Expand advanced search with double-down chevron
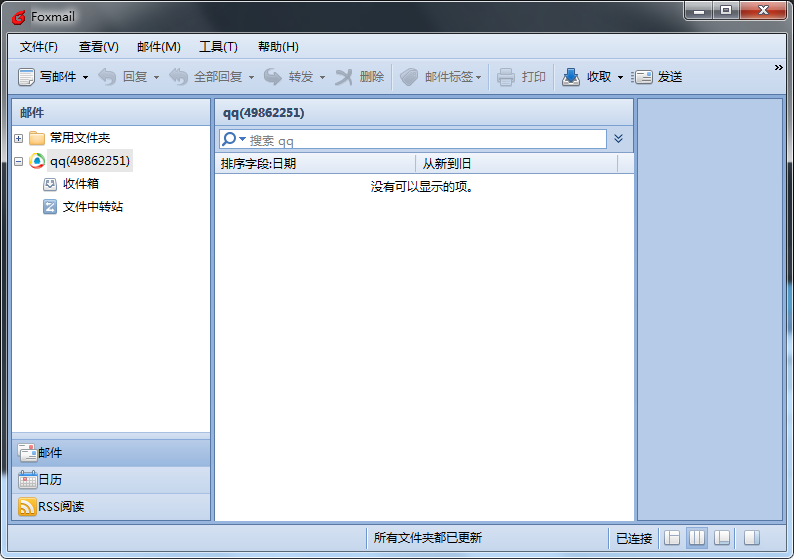 coord(618,139)
